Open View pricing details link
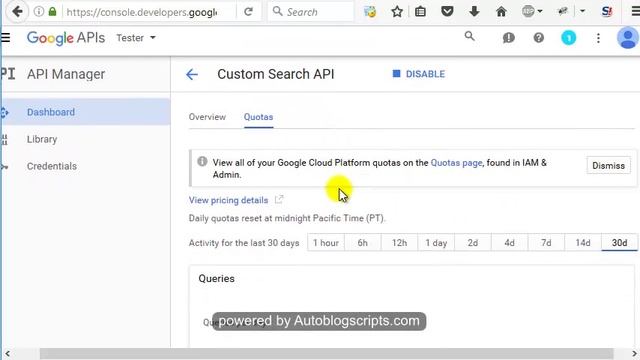This screenshot has width=640, height=360. coord(228,200)
